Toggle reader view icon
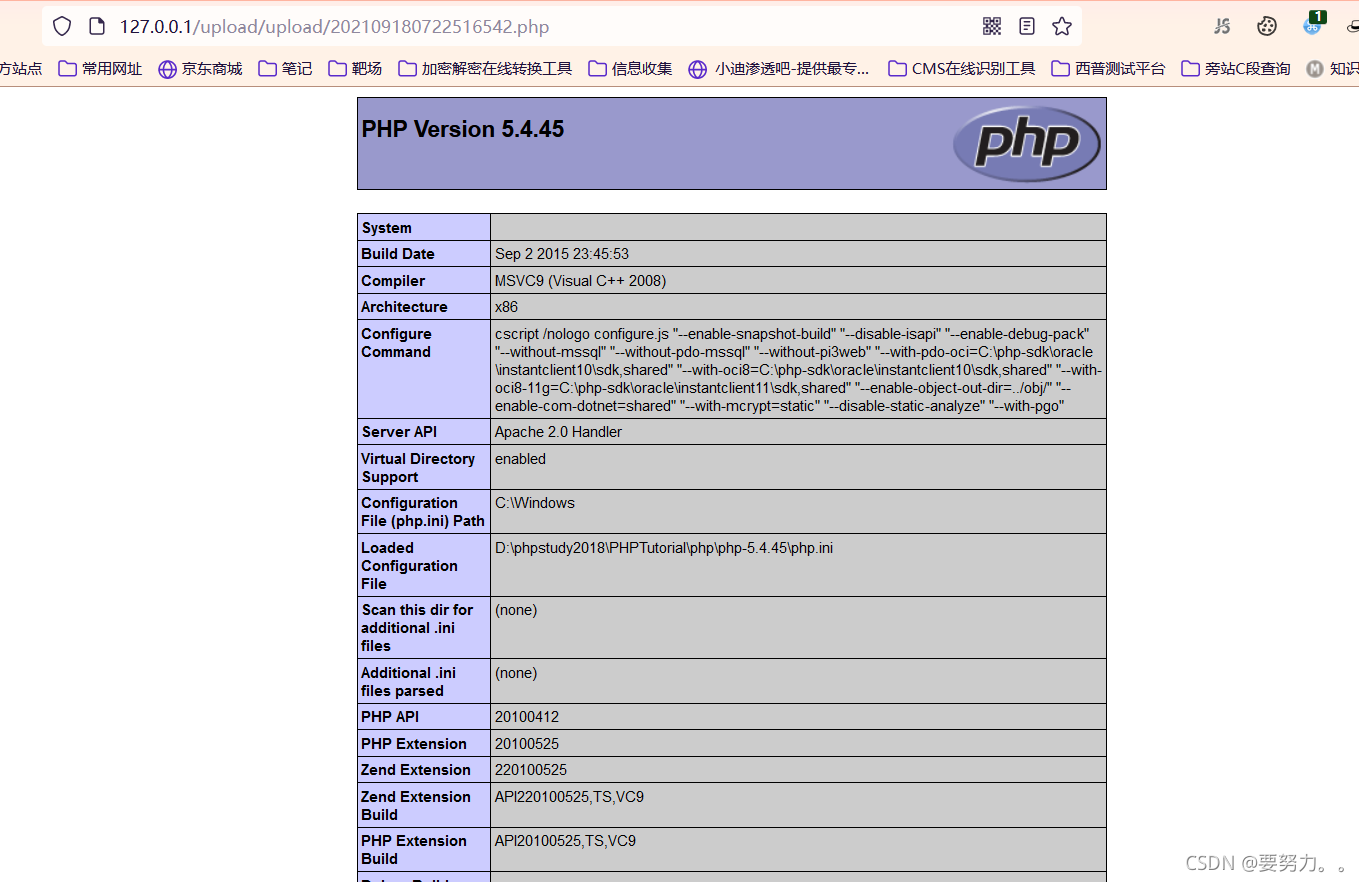Screen dimensions: 1359x882 point(1027,27)
